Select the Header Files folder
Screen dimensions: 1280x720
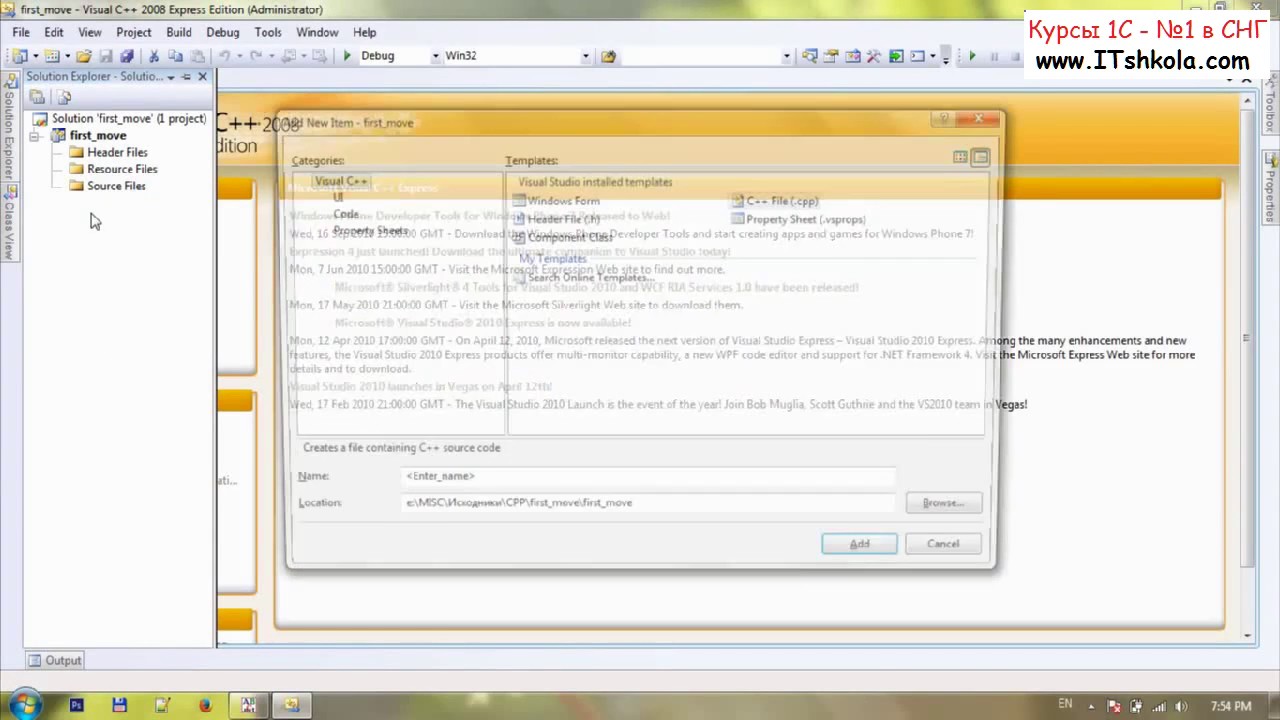tap(109, 152)
